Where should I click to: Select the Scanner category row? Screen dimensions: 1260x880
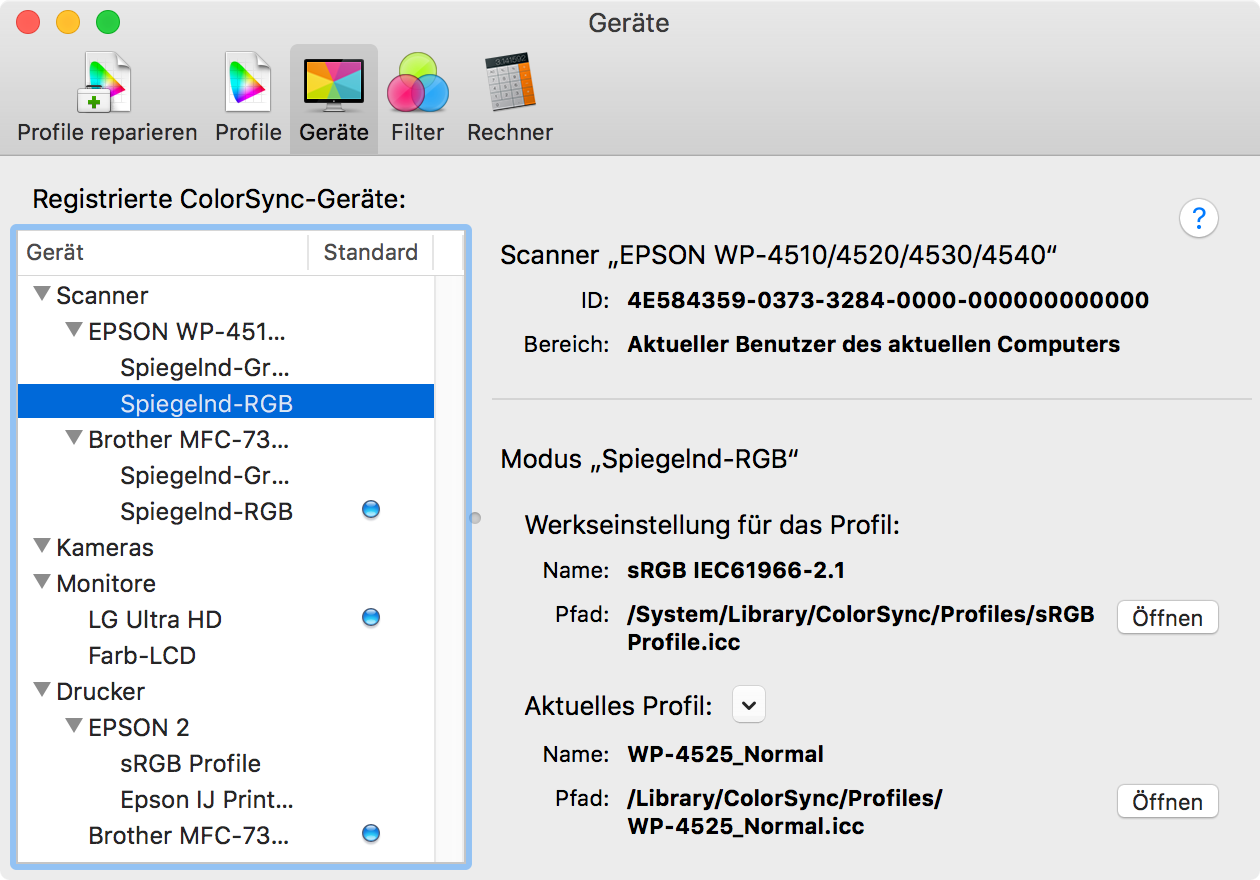(226, 295)
